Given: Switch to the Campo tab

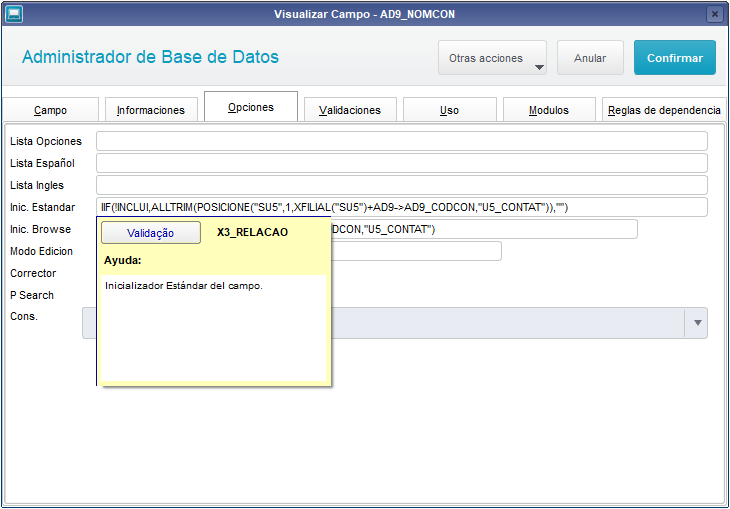Looking at the screenshot, I should coord(50,110).
